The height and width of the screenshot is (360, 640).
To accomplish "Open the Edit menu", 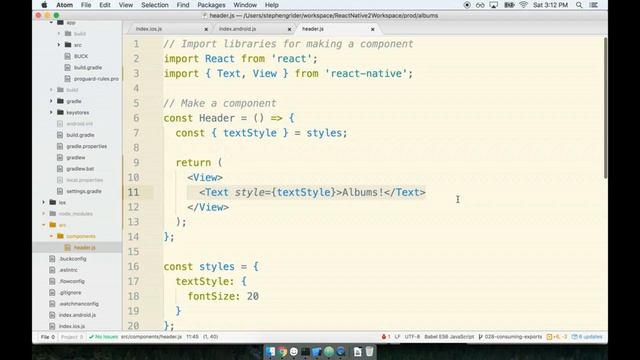I will click(x=105, y=5).
